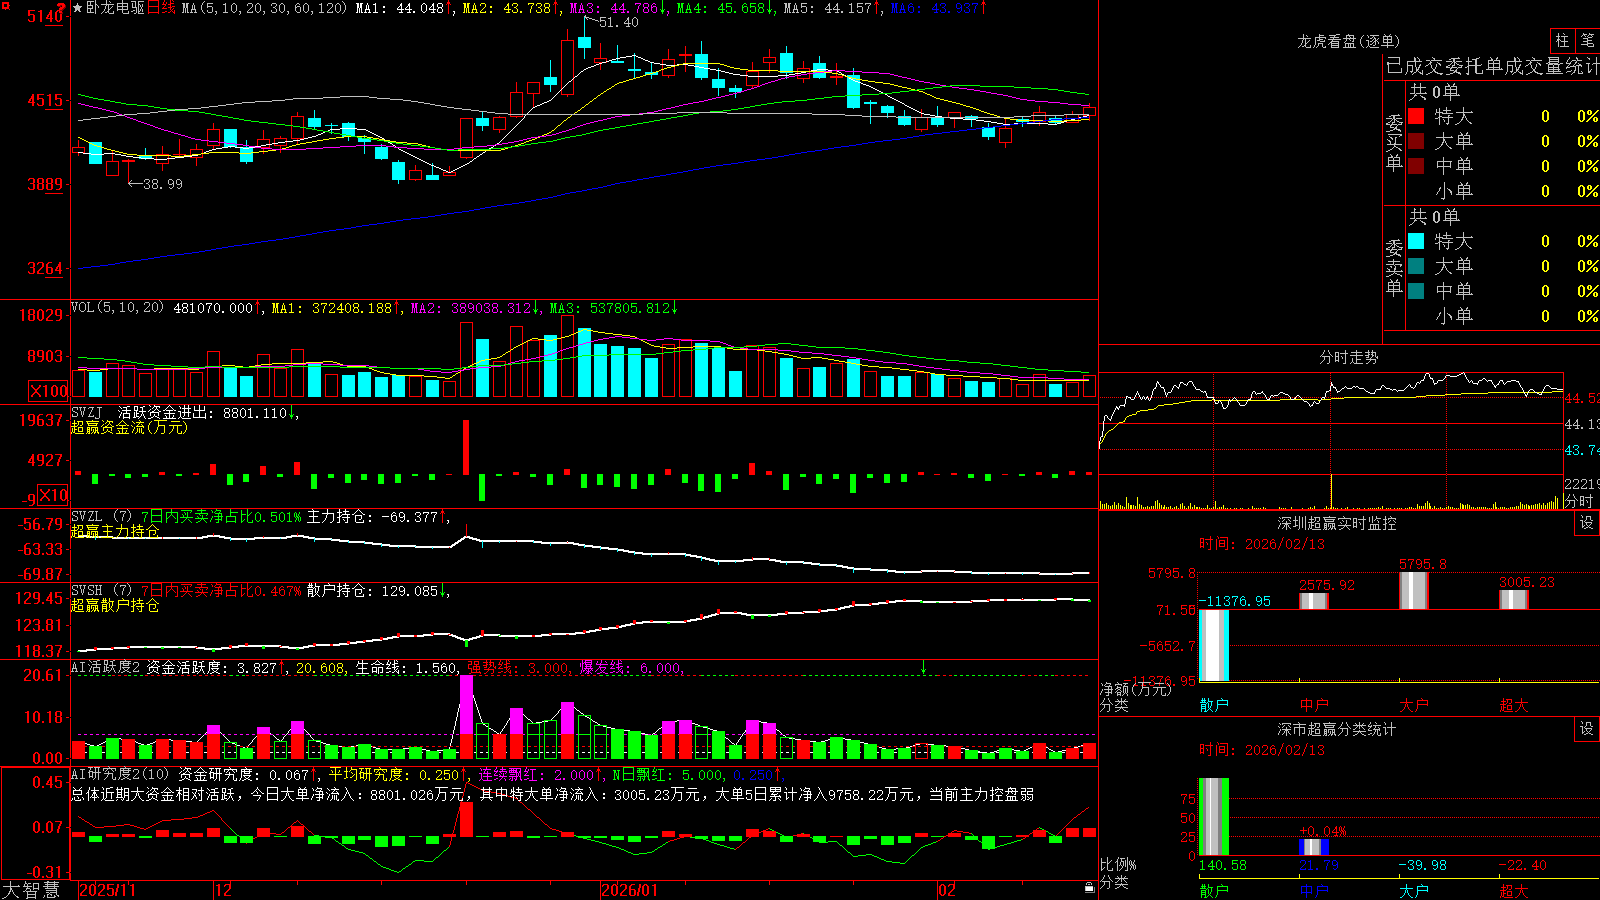1600x900 pixels.
Task: Click the 卧龙电驱 stock name
Action: (115, 8)
